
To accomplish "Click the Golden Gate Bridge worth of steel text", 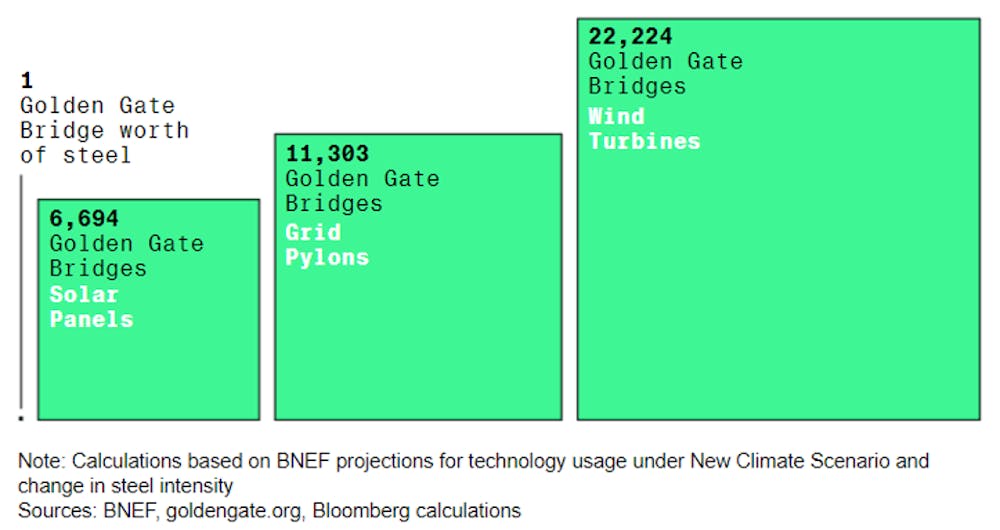I will 105,130.
